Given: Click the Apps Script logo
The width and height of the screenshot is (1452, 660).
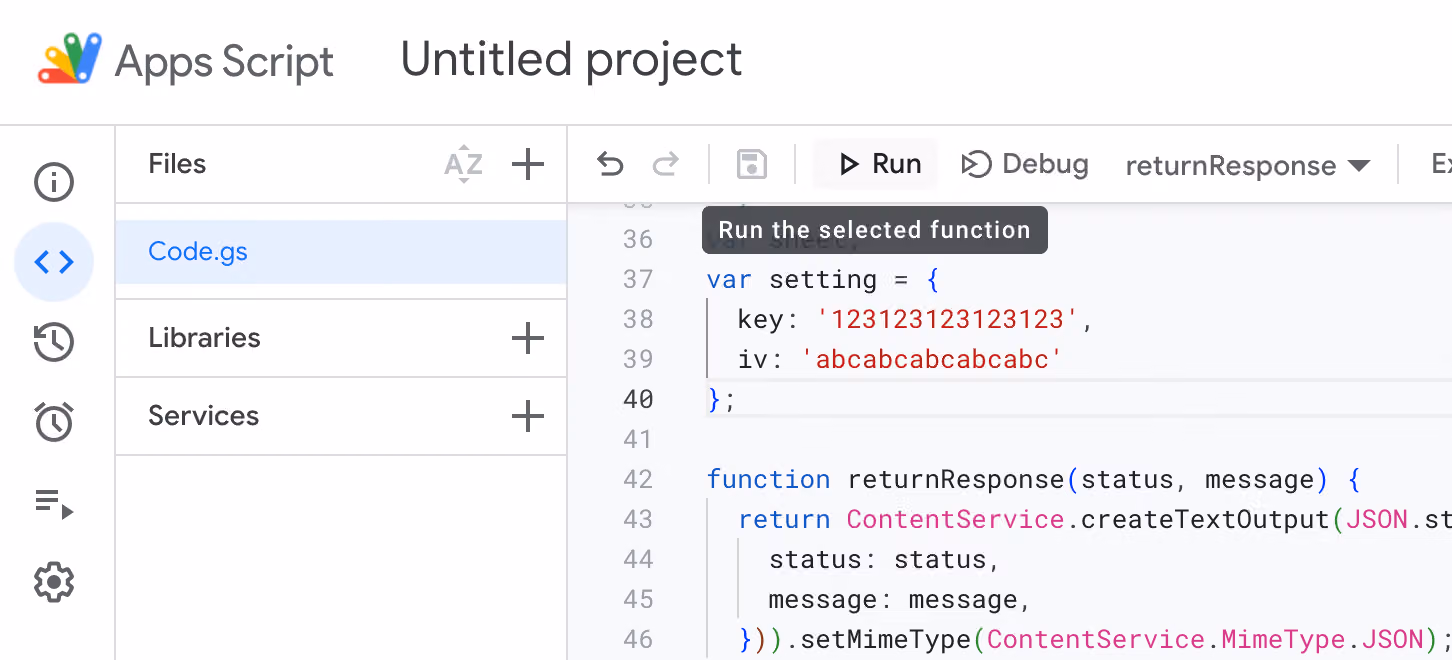Looking at the screenshot, I should tap(70, 60).
